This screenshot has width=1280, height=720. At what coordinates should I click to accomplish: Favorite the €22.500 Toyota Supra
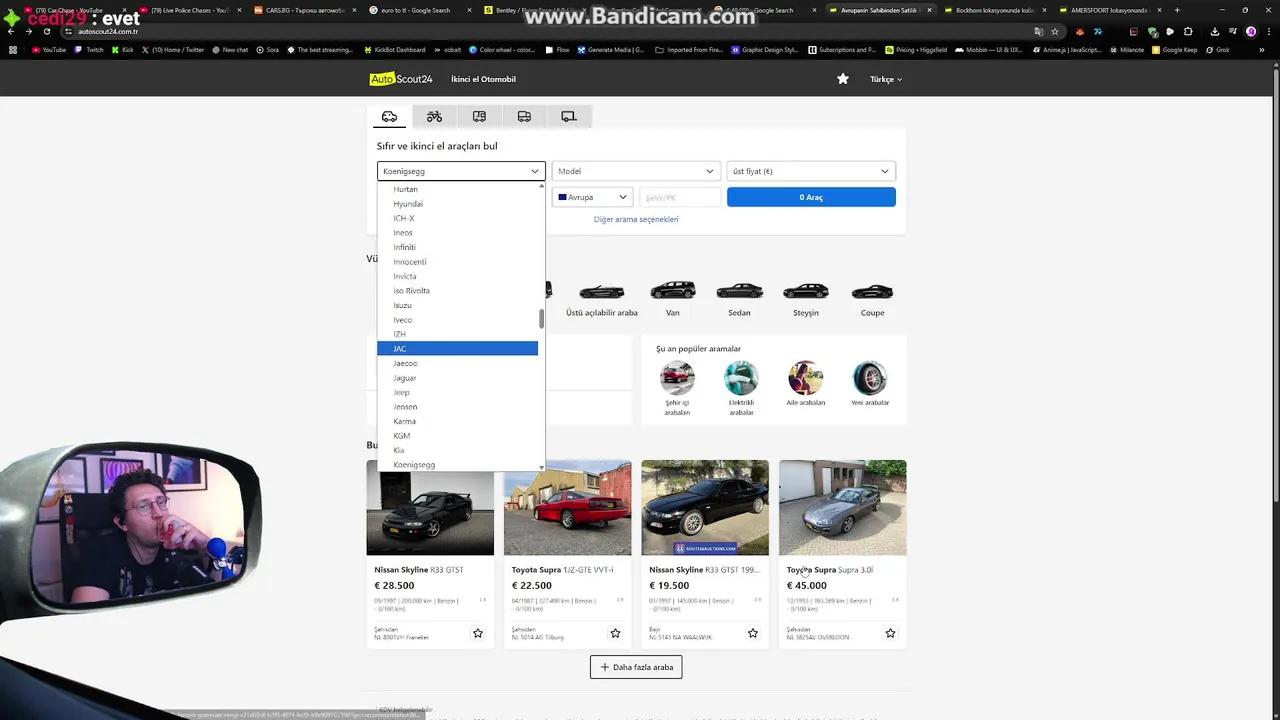pyautogui.click(x=615, y=633)
